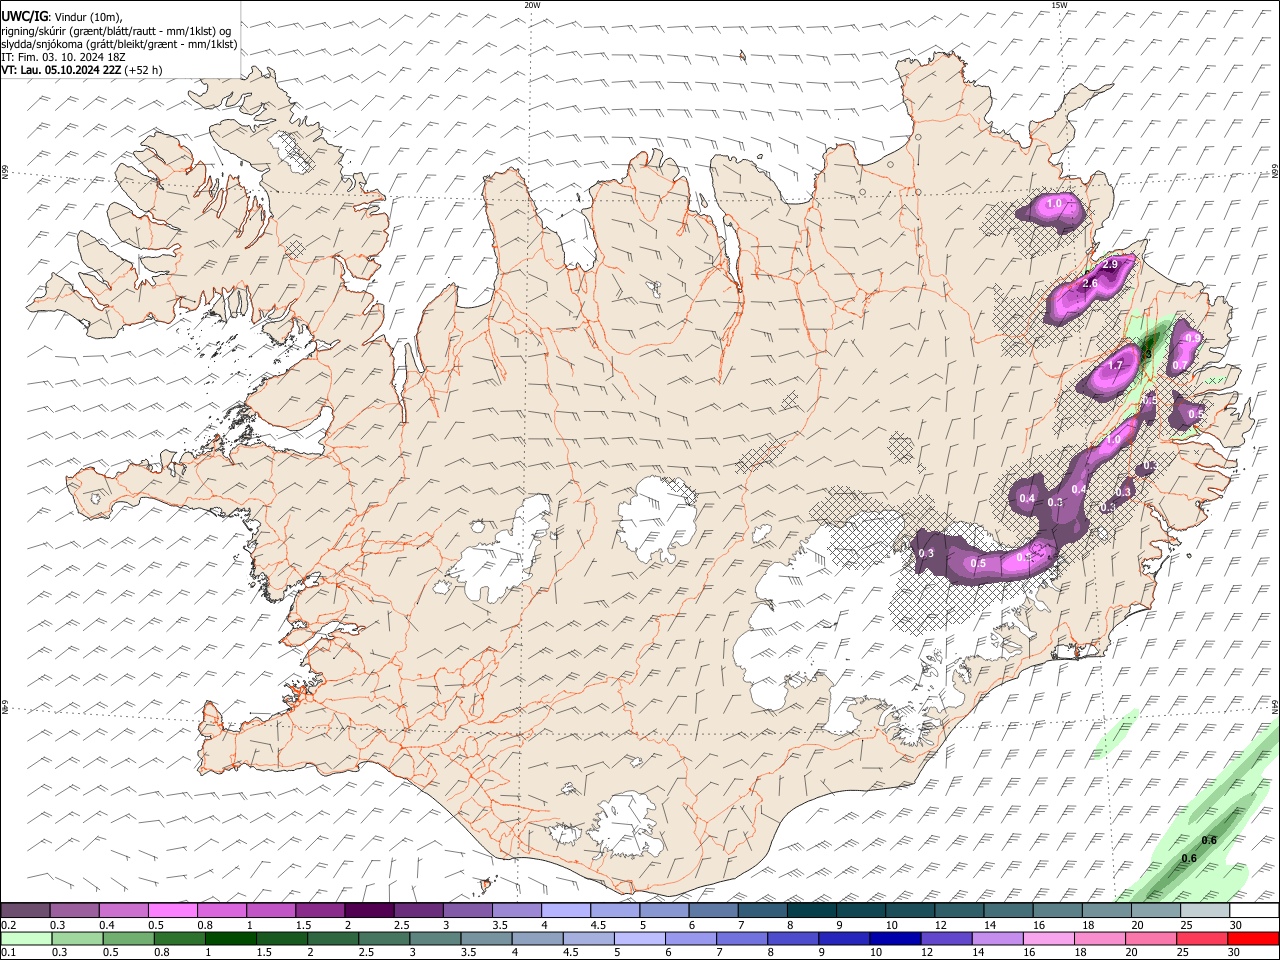The width and height of the screenshot is (1280, 960).
Task: Pick the 14 swatch in lower legend row
Action: tap(997, 938)
